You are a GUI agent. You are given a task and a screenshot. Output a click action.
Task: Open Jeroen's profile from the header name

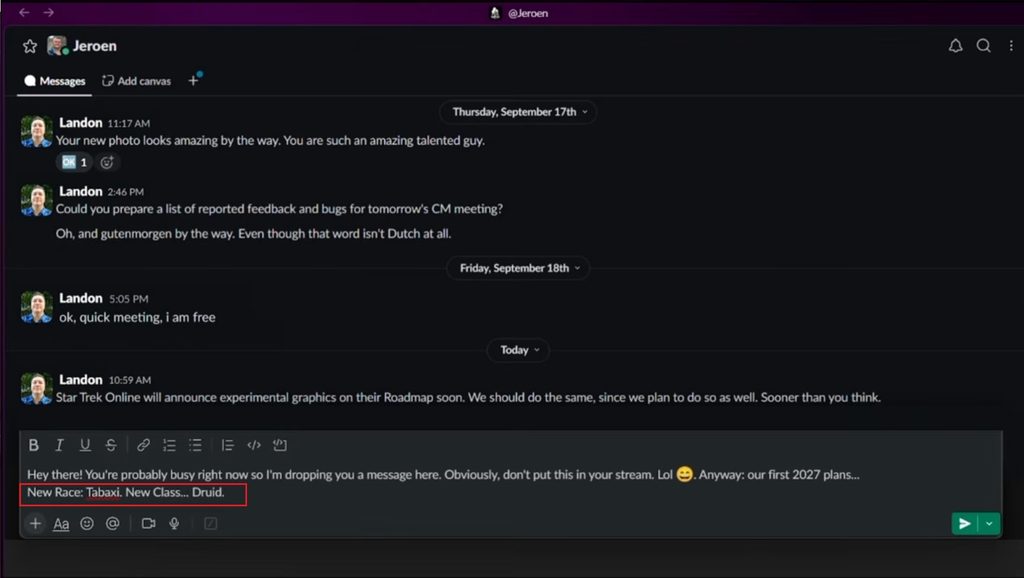coord(95,46)
